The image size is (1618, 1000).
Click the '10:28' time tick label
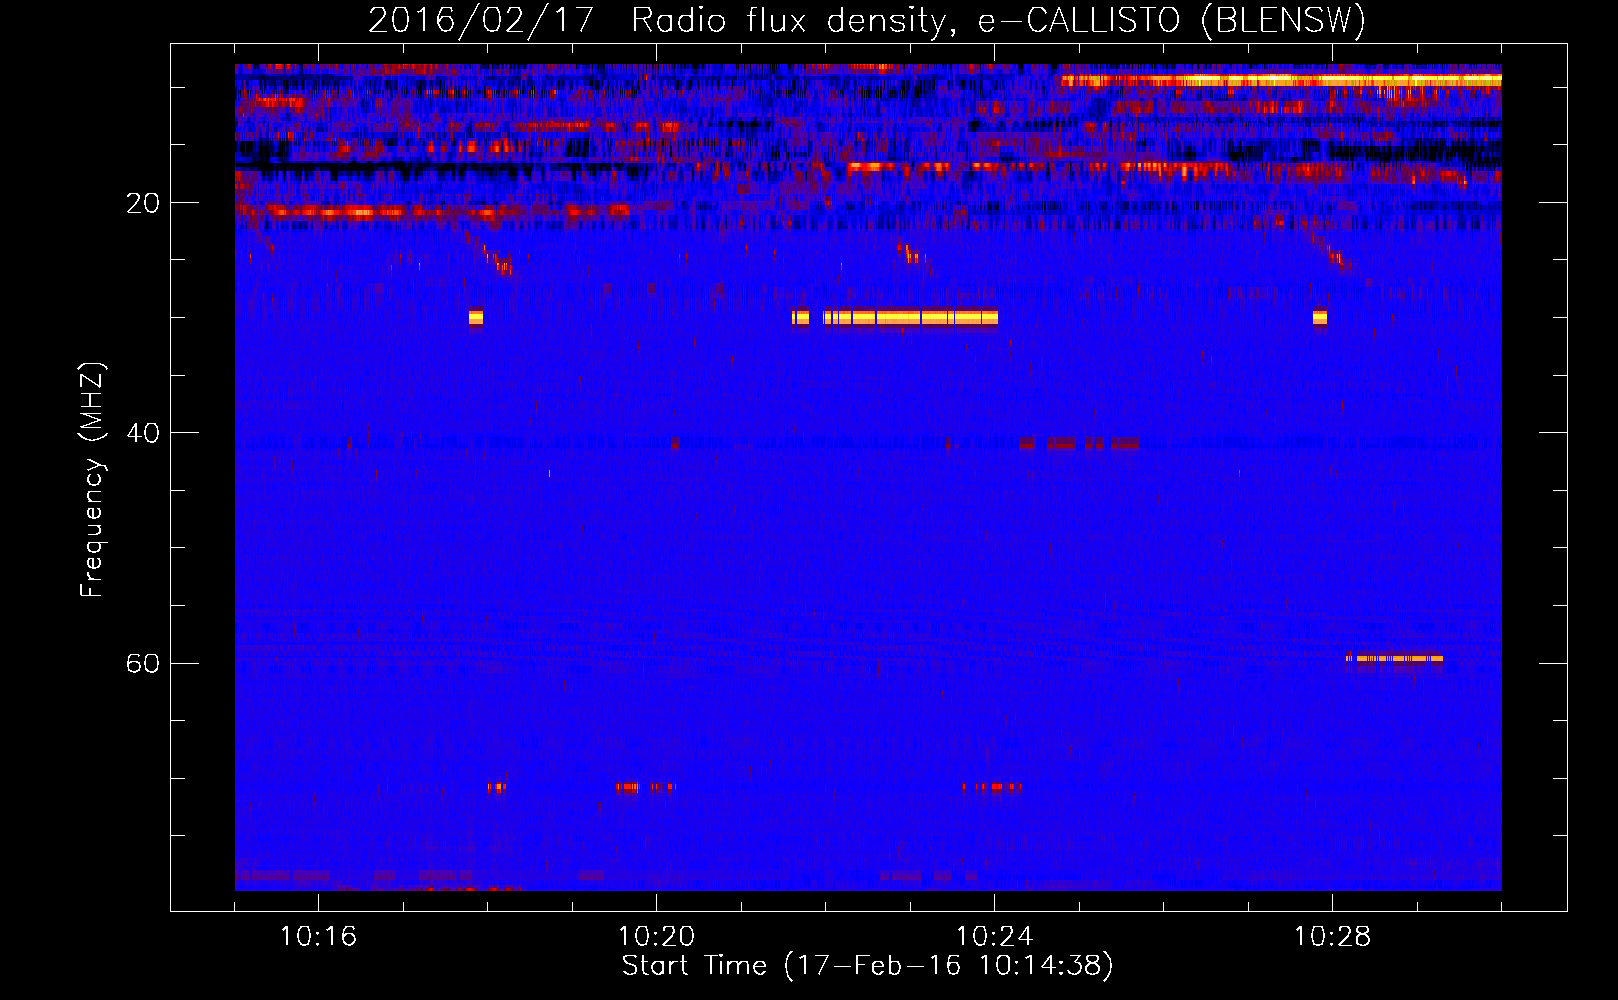click(x=1332, y=937)
